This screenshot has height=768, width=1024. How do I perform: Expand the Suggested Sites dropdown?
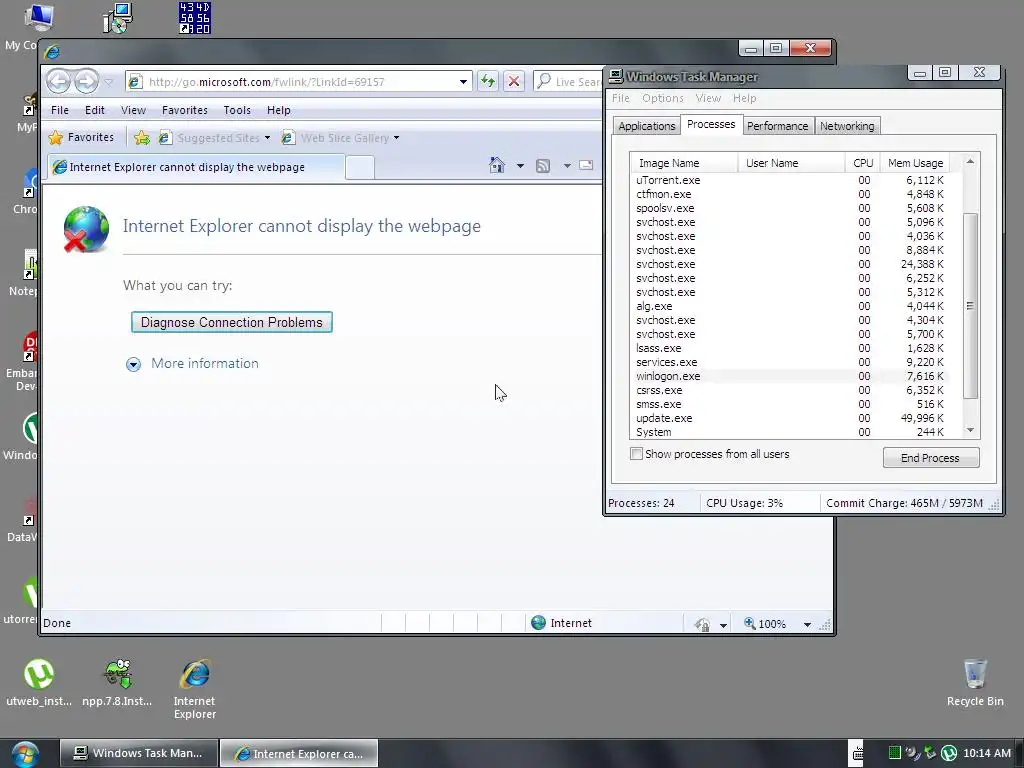click(267, 138)
